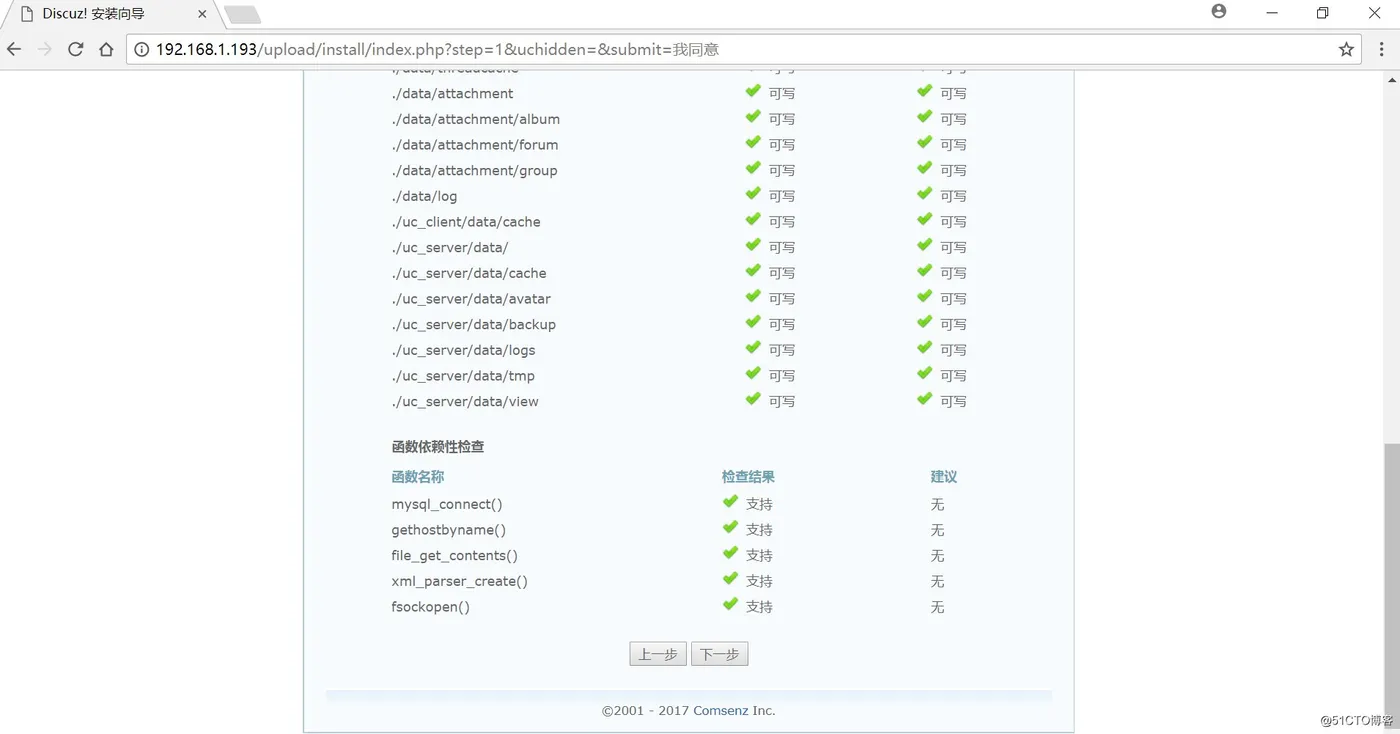The height and width of the screenshot is (734, 1400).
Task: Click green check for xml_parser_create()
Action: pos(730,579)
